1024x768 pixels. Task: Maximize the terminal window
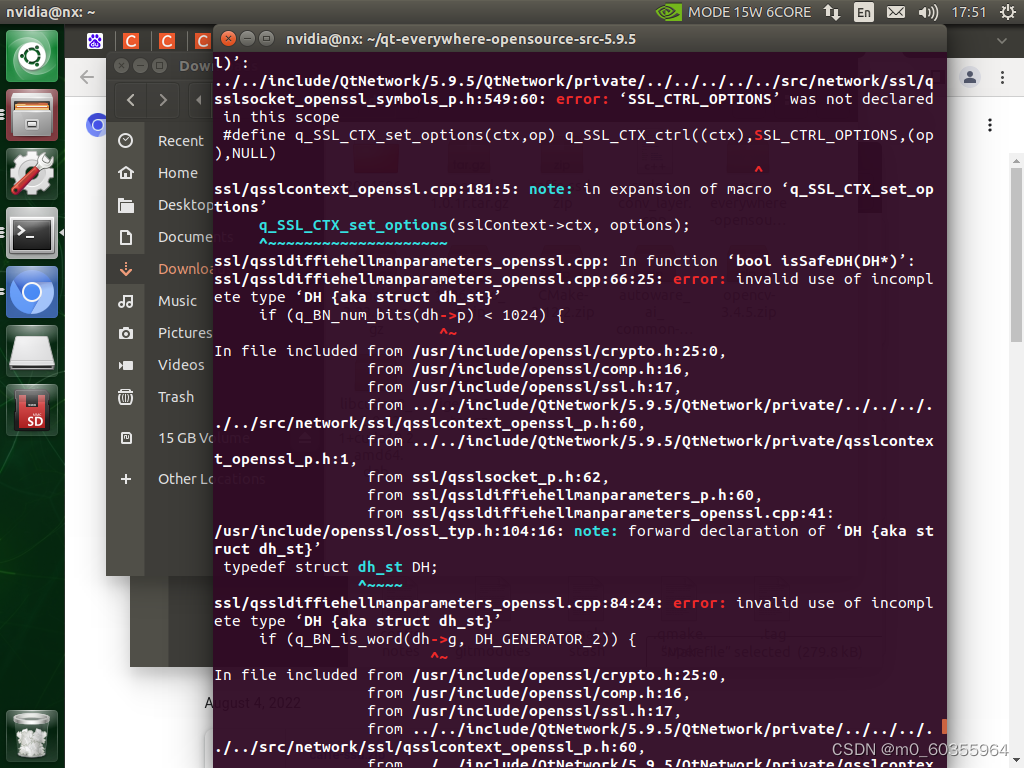pos(266,39)
